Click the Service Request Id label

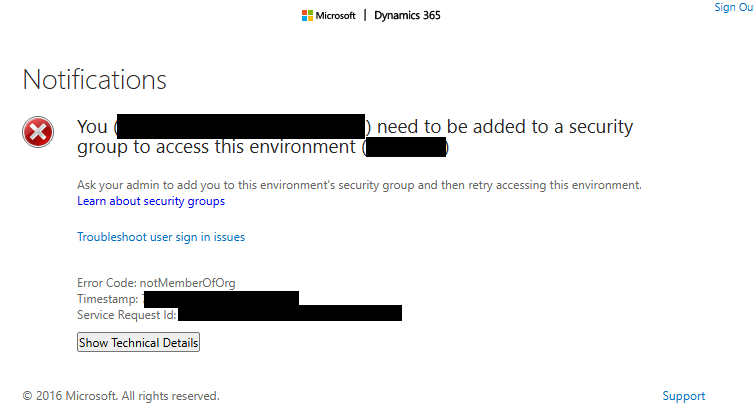[127, 315]
